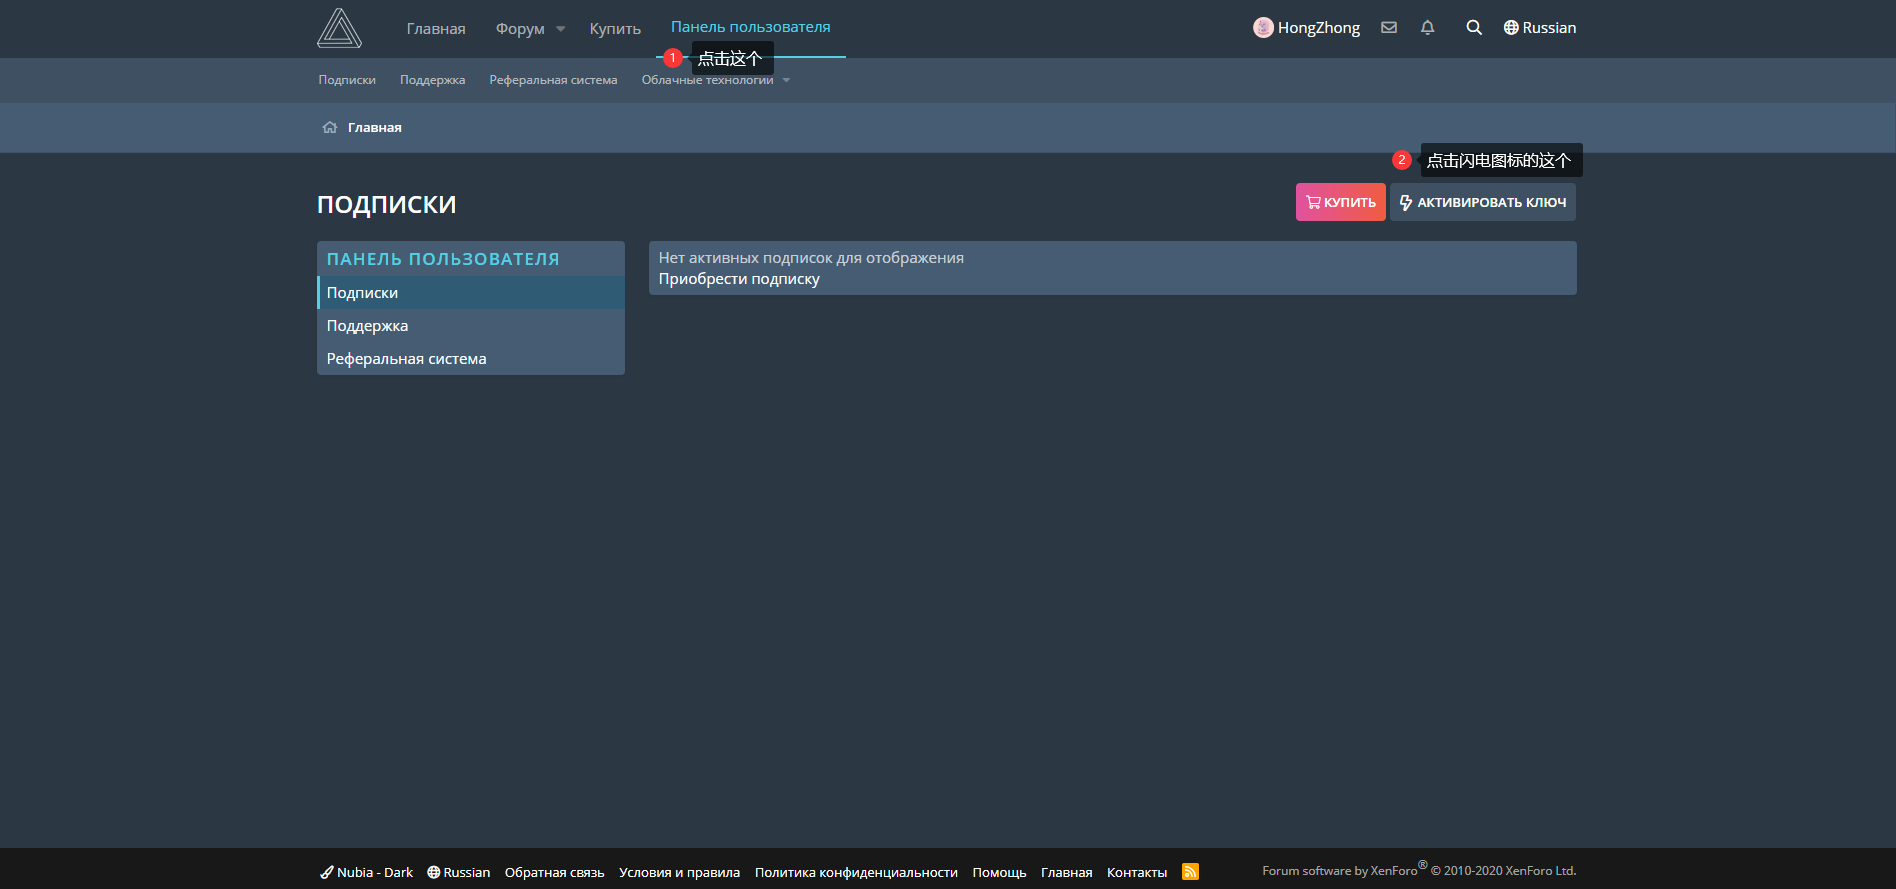This screenshot has width=1896, height=889.
Task: Open the HongZhong username menu
Action: (1319, 28)
